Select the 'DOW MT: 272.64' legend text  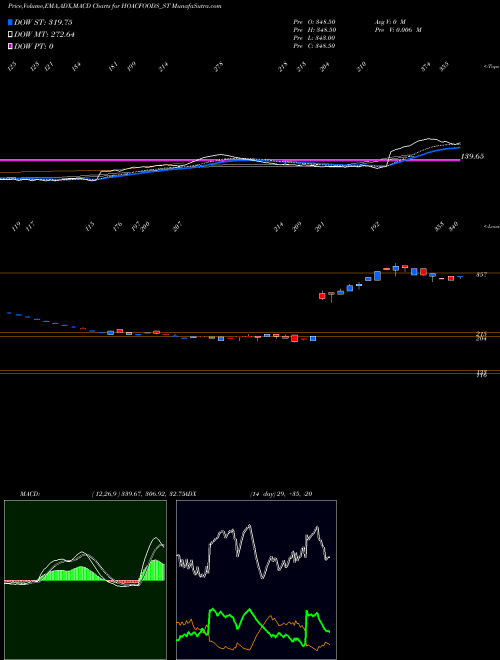pyautogui.click(x=44, y=35)
